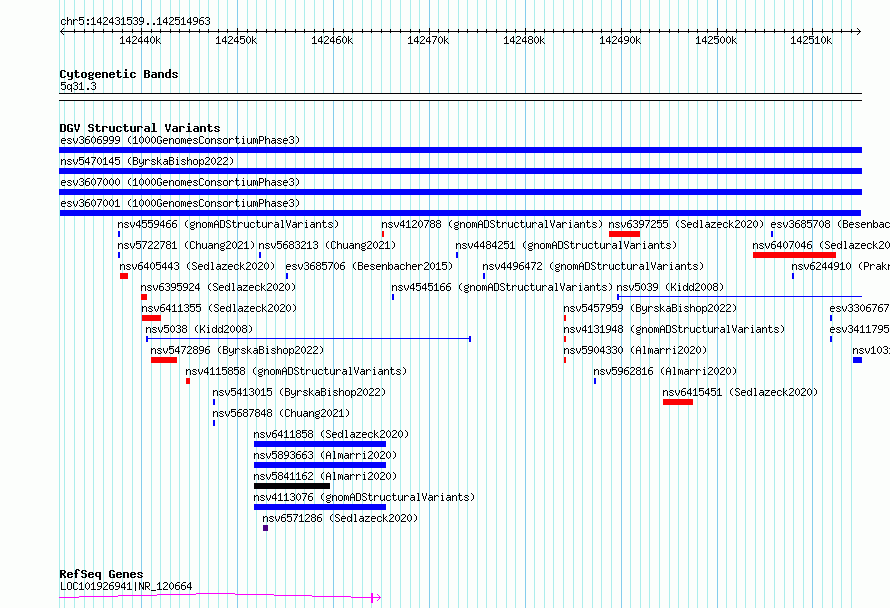Image resolution: width=890 pixels, height=608 pixels.
Task: Click the blue bar under nsv4113076
Action: 320,507
